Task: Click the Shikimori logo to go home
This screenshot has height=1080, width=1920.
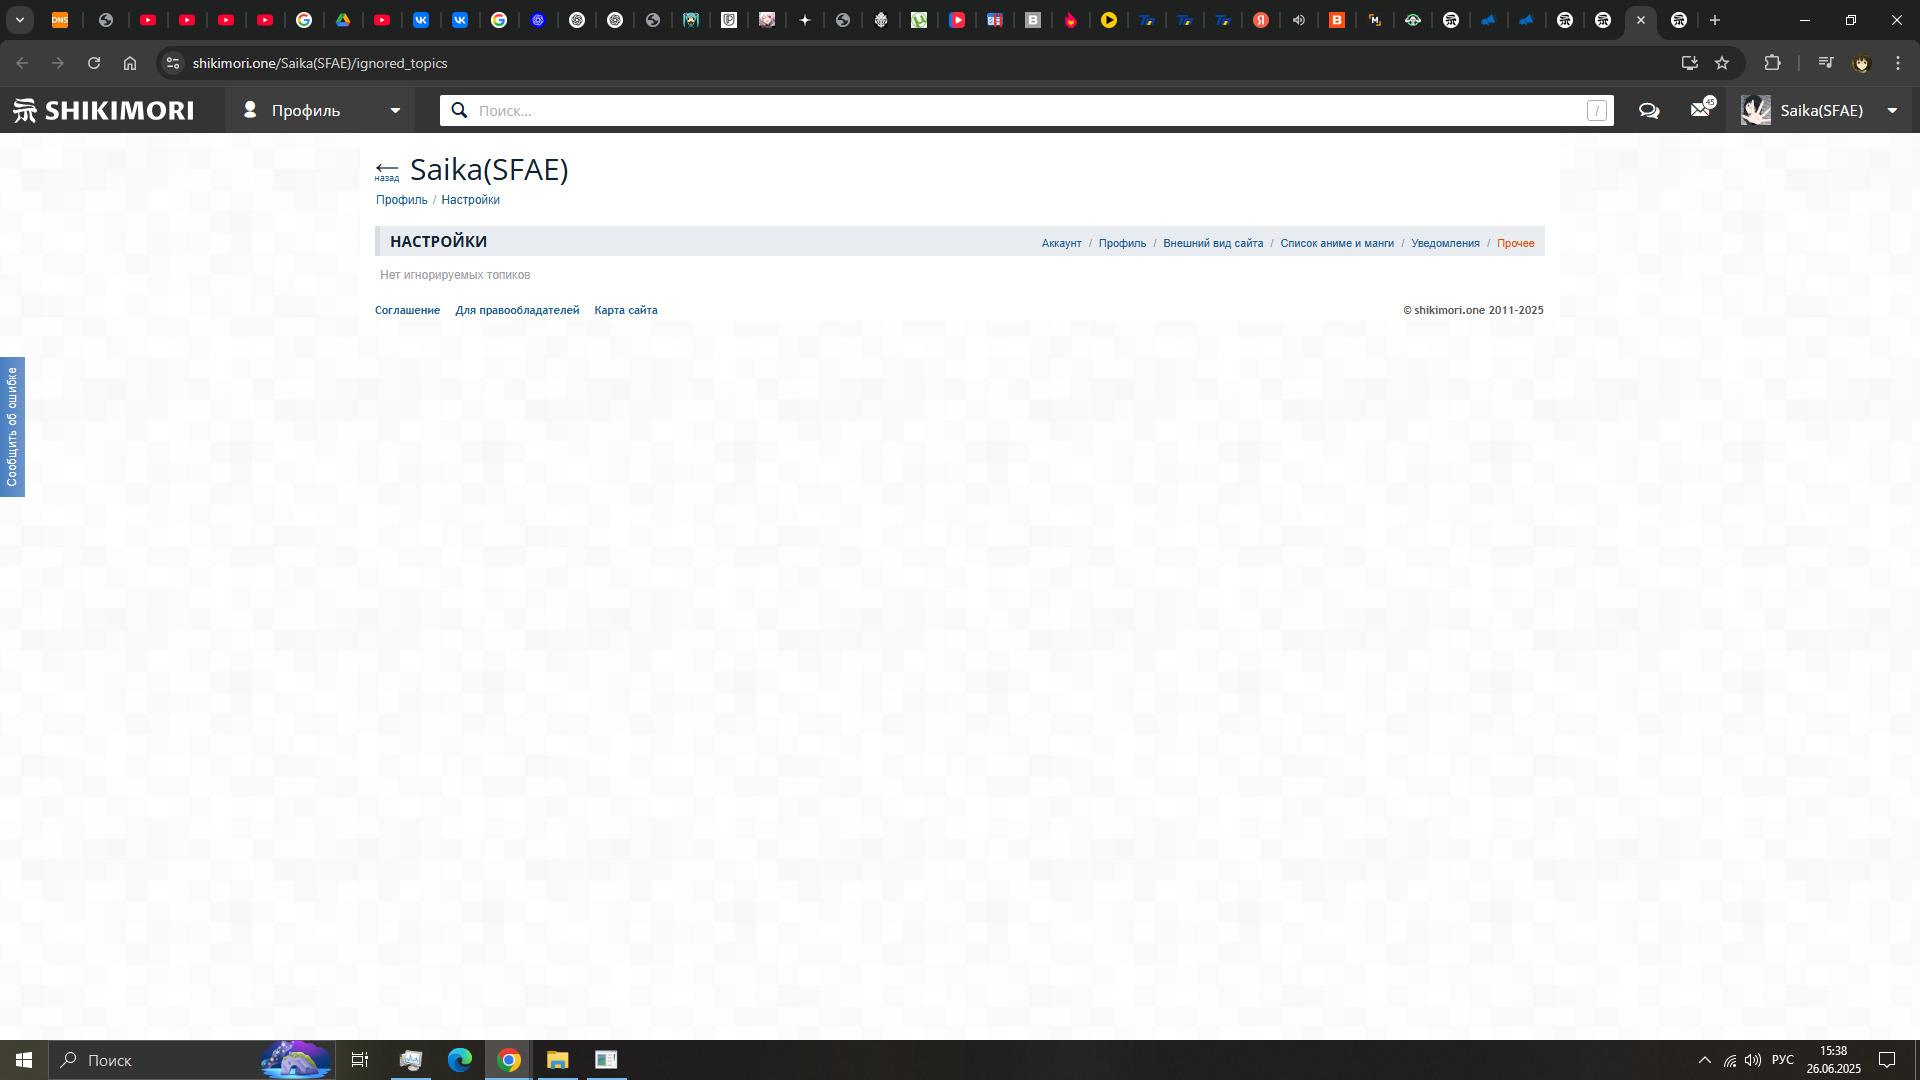Action: (x=104, y=110)
